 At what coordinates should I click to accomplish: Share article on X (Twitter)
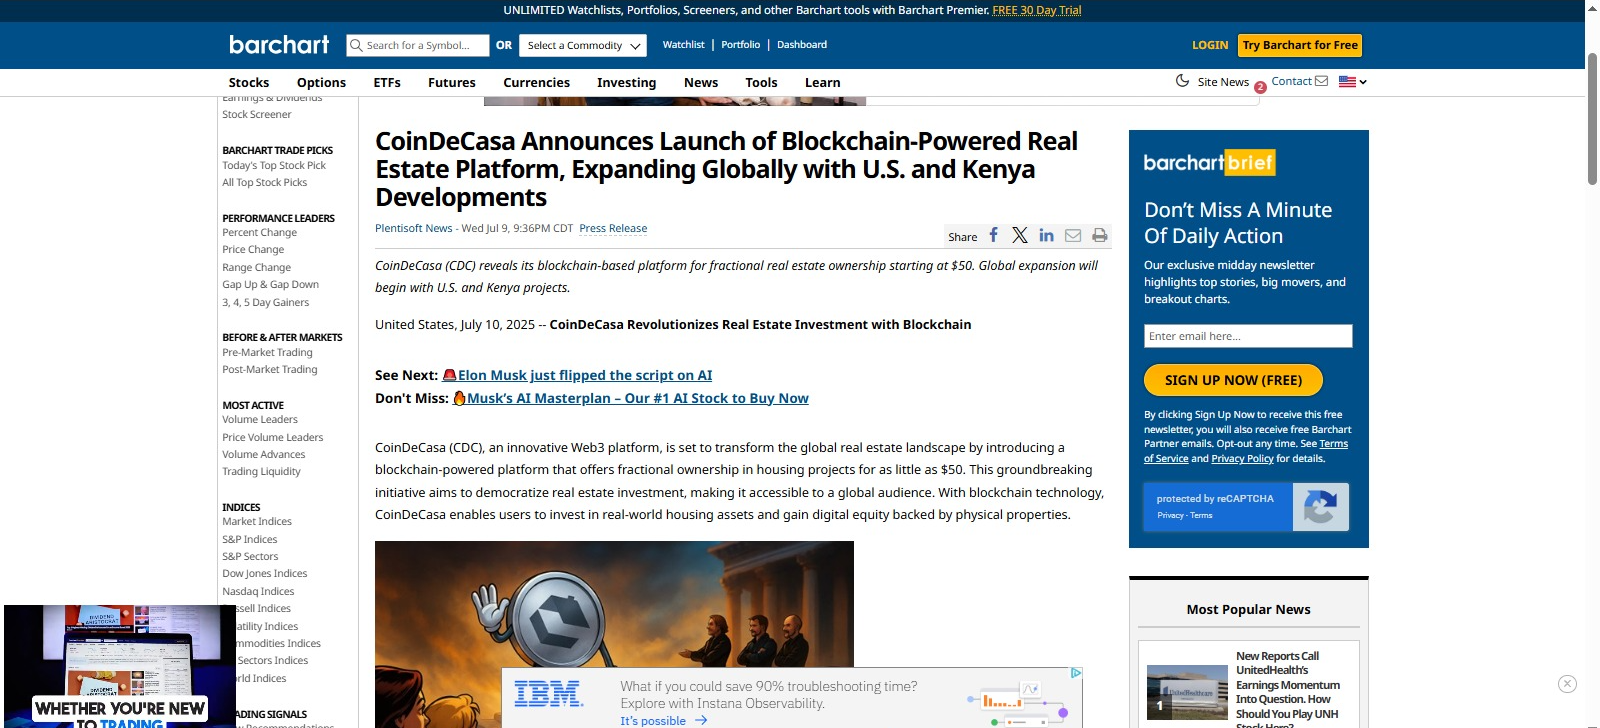coord(1019,235)
